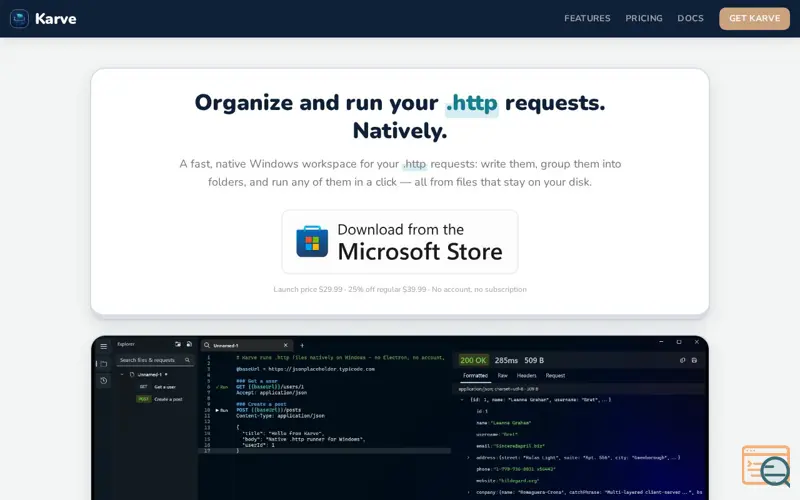Click the Content-Type: application/json line
The width and height of the screenshot is (800, 500).
point(280,416)
